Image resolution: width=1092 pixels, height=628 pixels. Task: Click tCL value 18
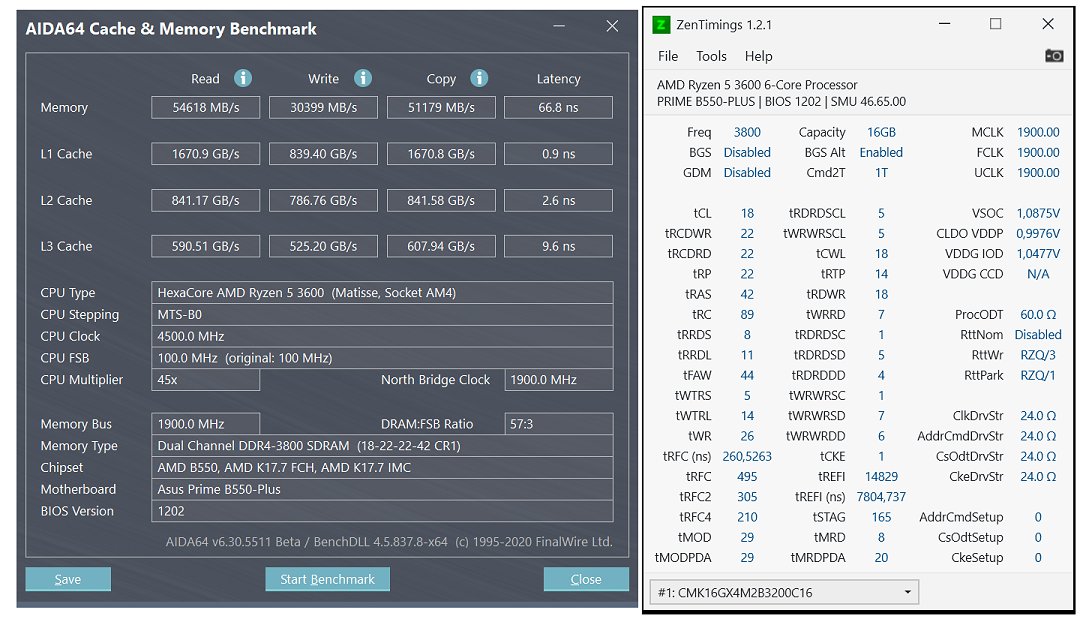click(747, 213)
